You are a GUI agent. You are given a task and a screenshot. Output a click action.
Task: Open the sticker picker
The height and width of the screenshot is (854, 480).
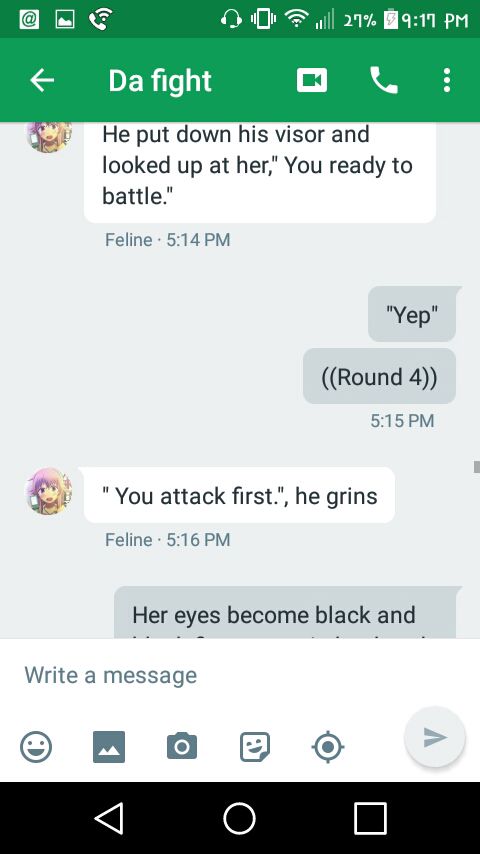pyautogui.click(x=254, y=746)
